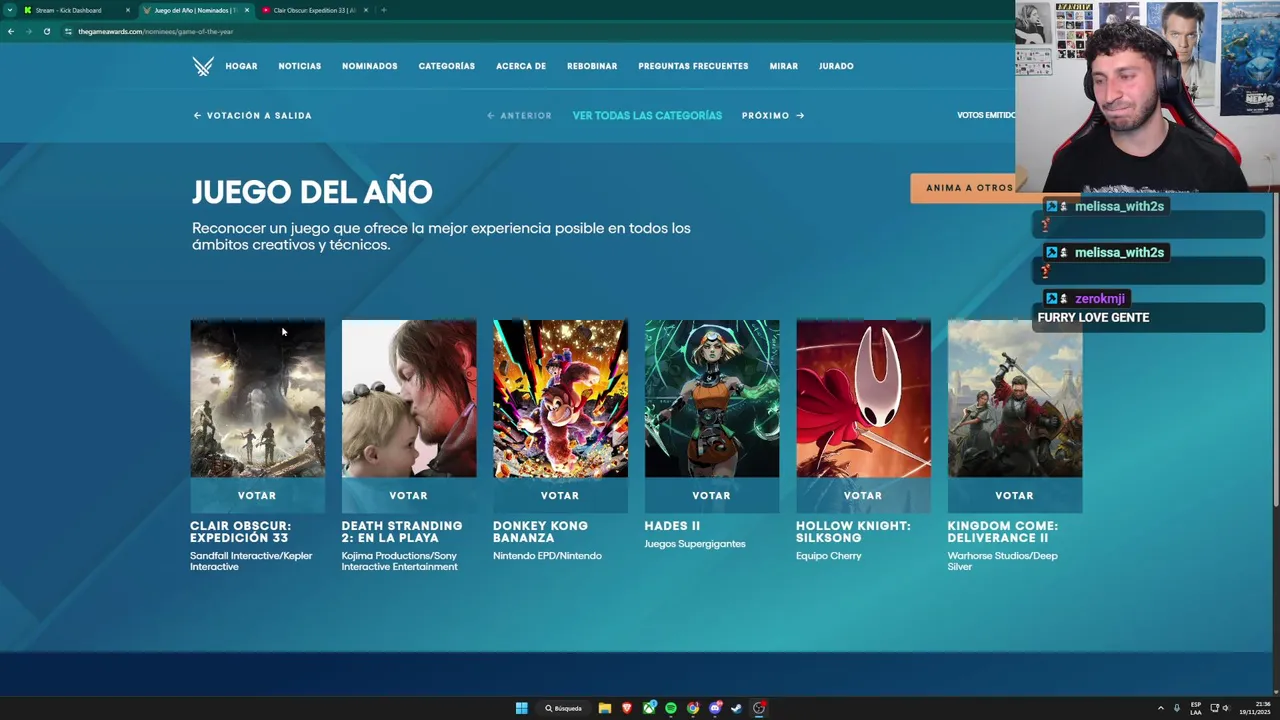Open Brave browser from taskbar
This screenshot has width=1280, height=720.
coord(627,708)
